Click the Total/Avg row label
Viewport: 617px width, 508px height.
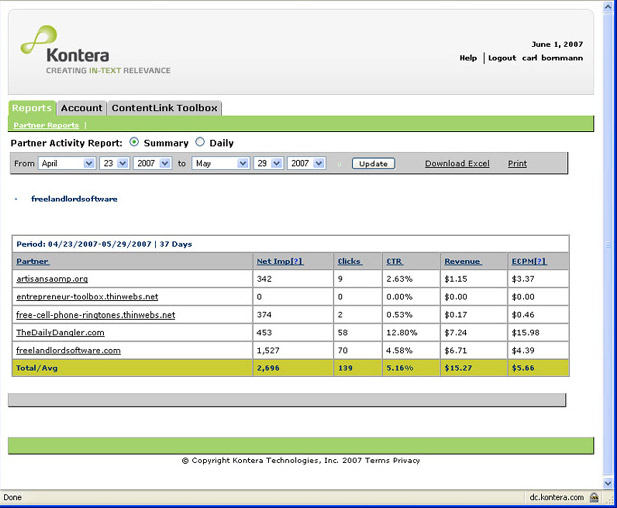pyautogui.click(x=37, y=368)
